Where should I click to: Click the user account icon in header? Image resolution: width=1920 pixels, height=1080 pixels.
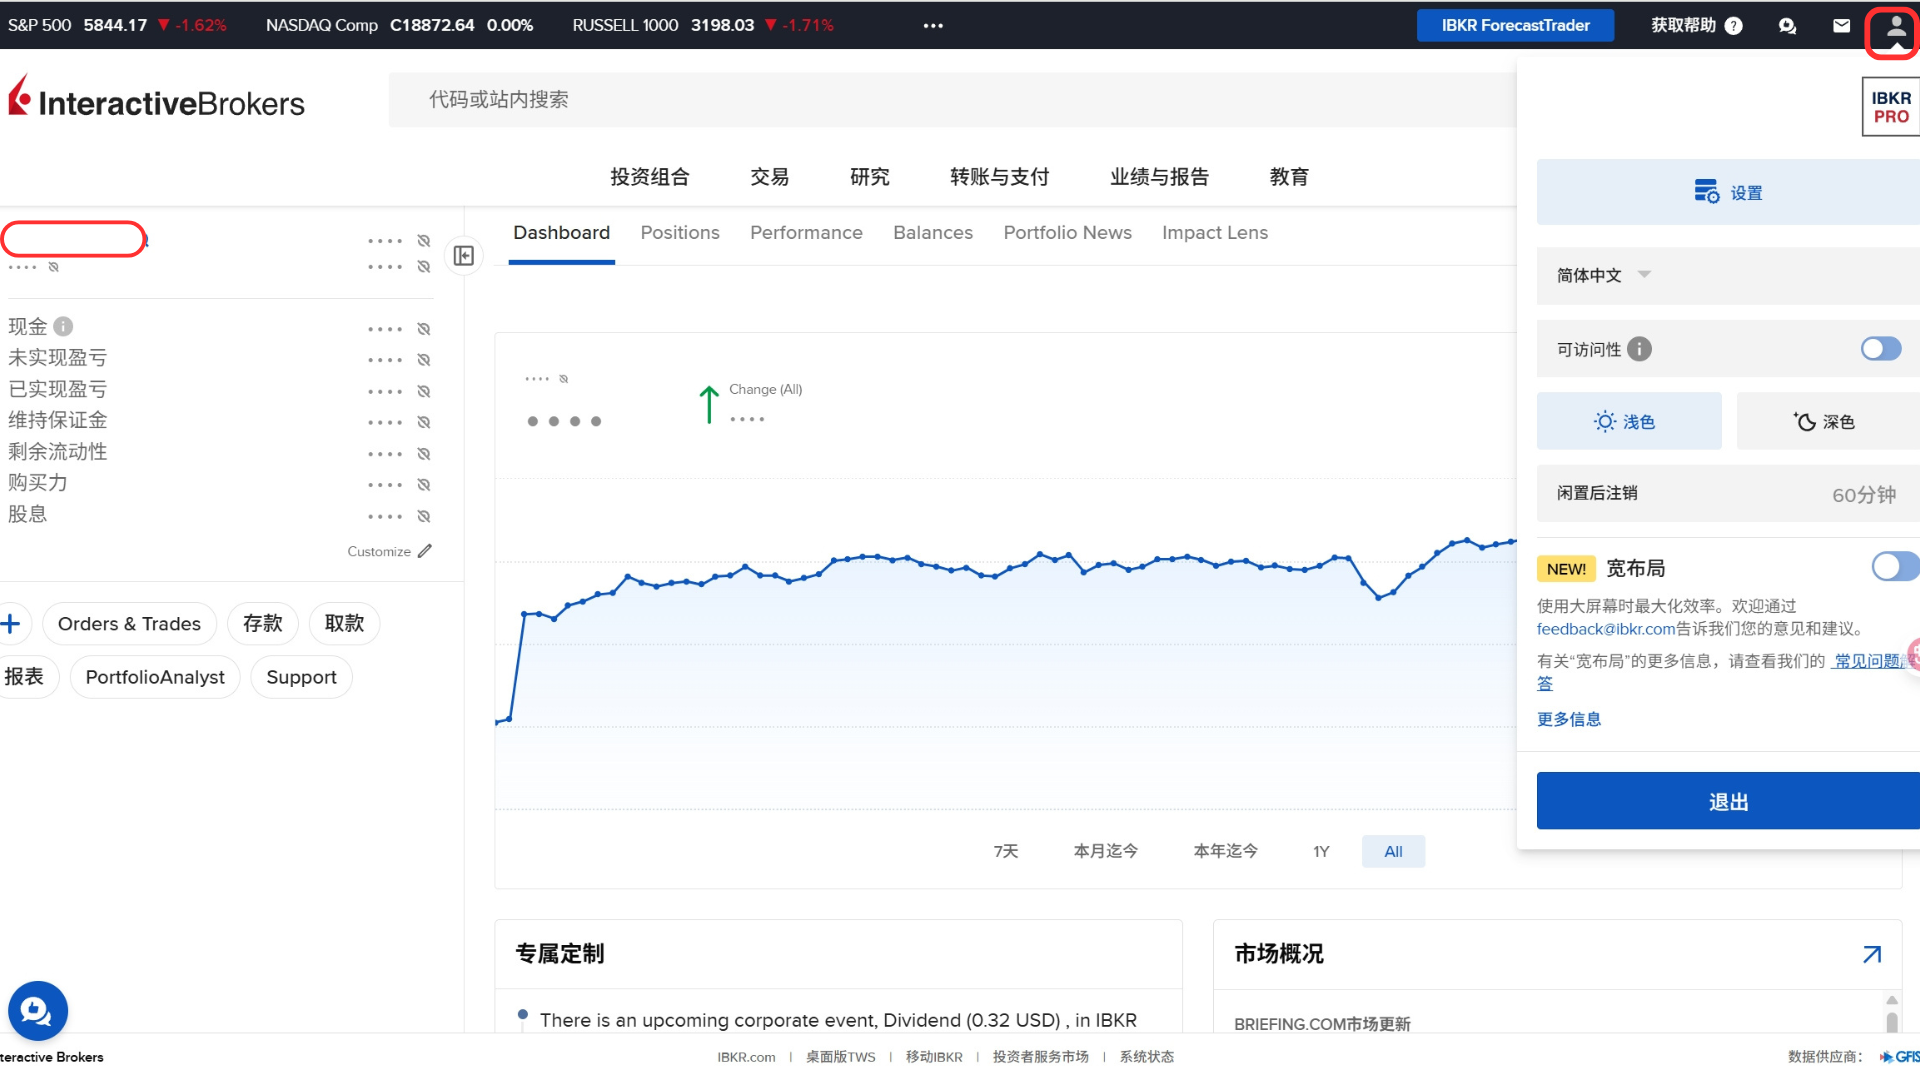click(1895, 27)
